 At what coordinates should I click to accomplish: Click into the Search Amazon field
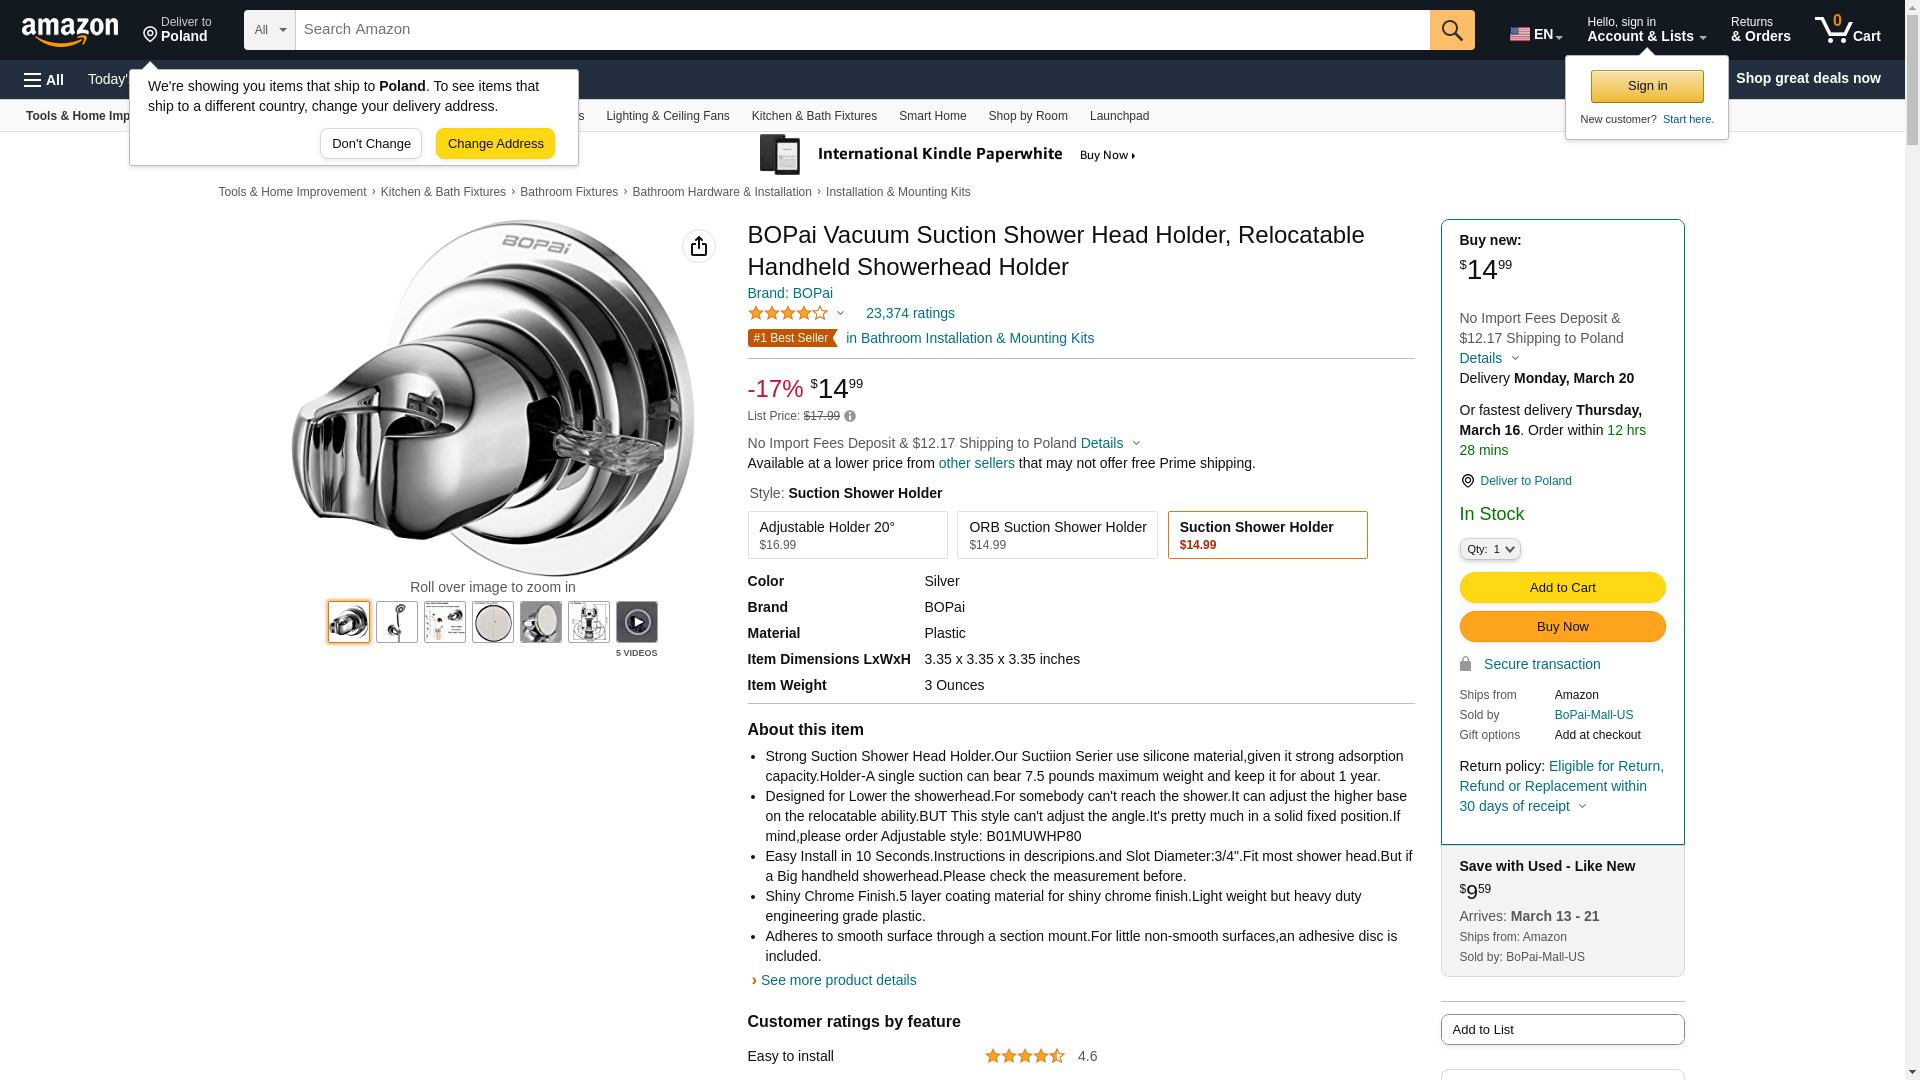(862, 30)
